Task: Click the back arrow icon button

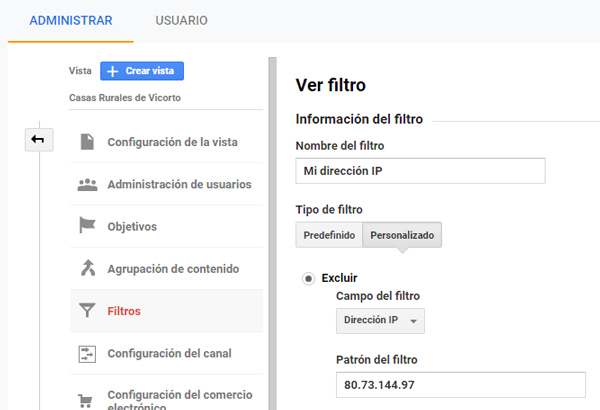Action: pos(38,140)
